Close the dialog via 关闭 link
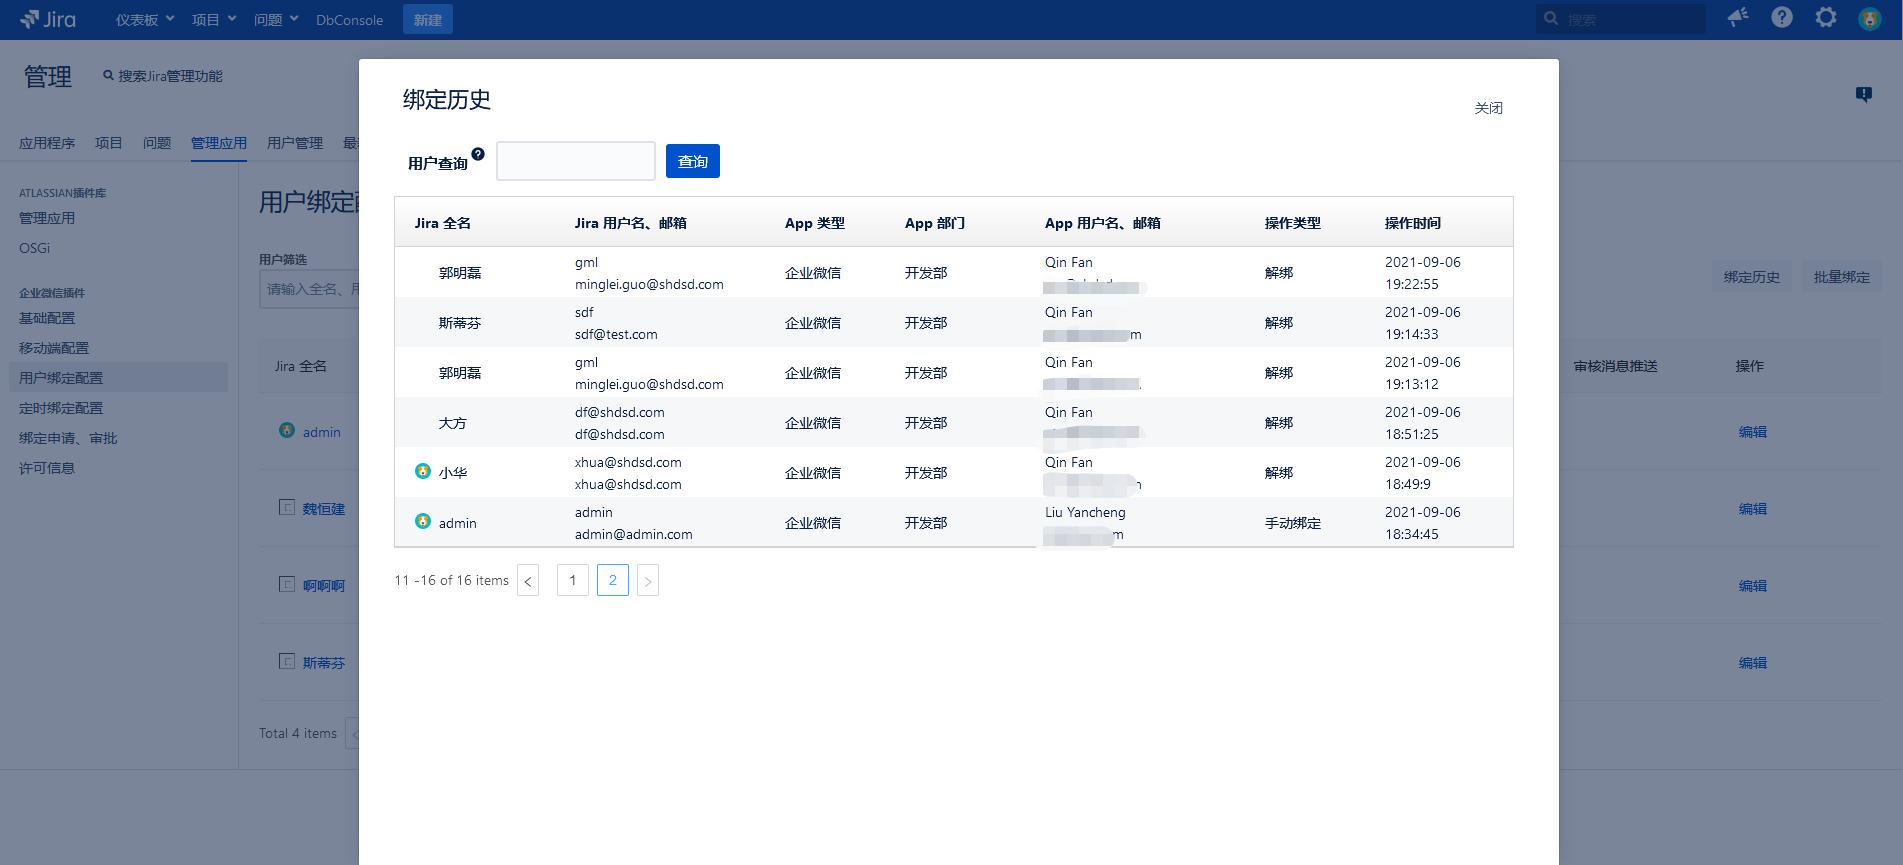The height and width of the screenshot is (865, 1903). (1488, 108)
